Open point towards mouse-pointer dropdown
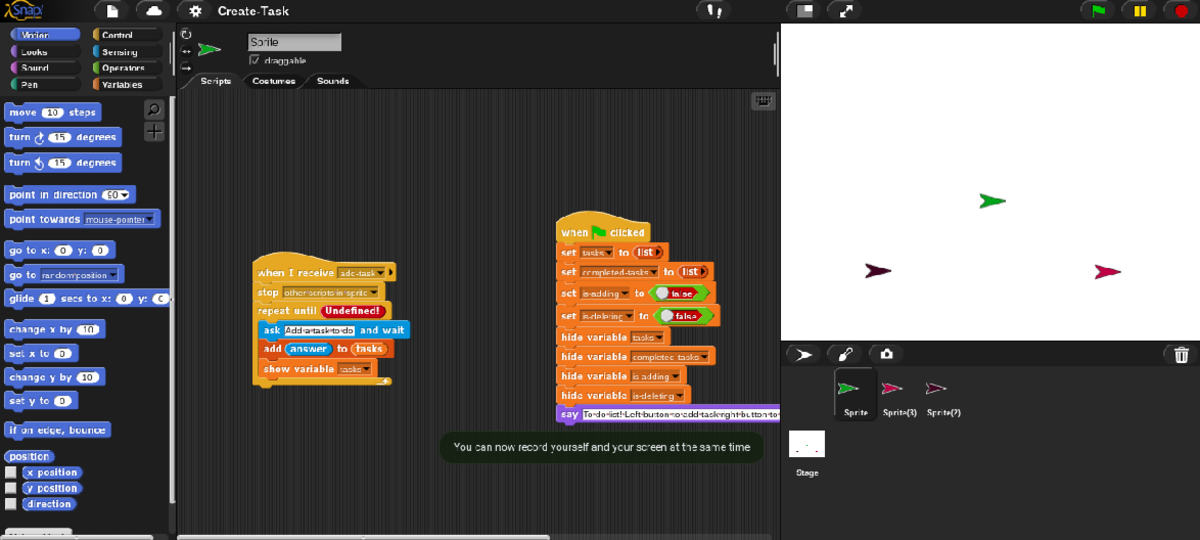The image size is (1200, 540). click(150, 219)
